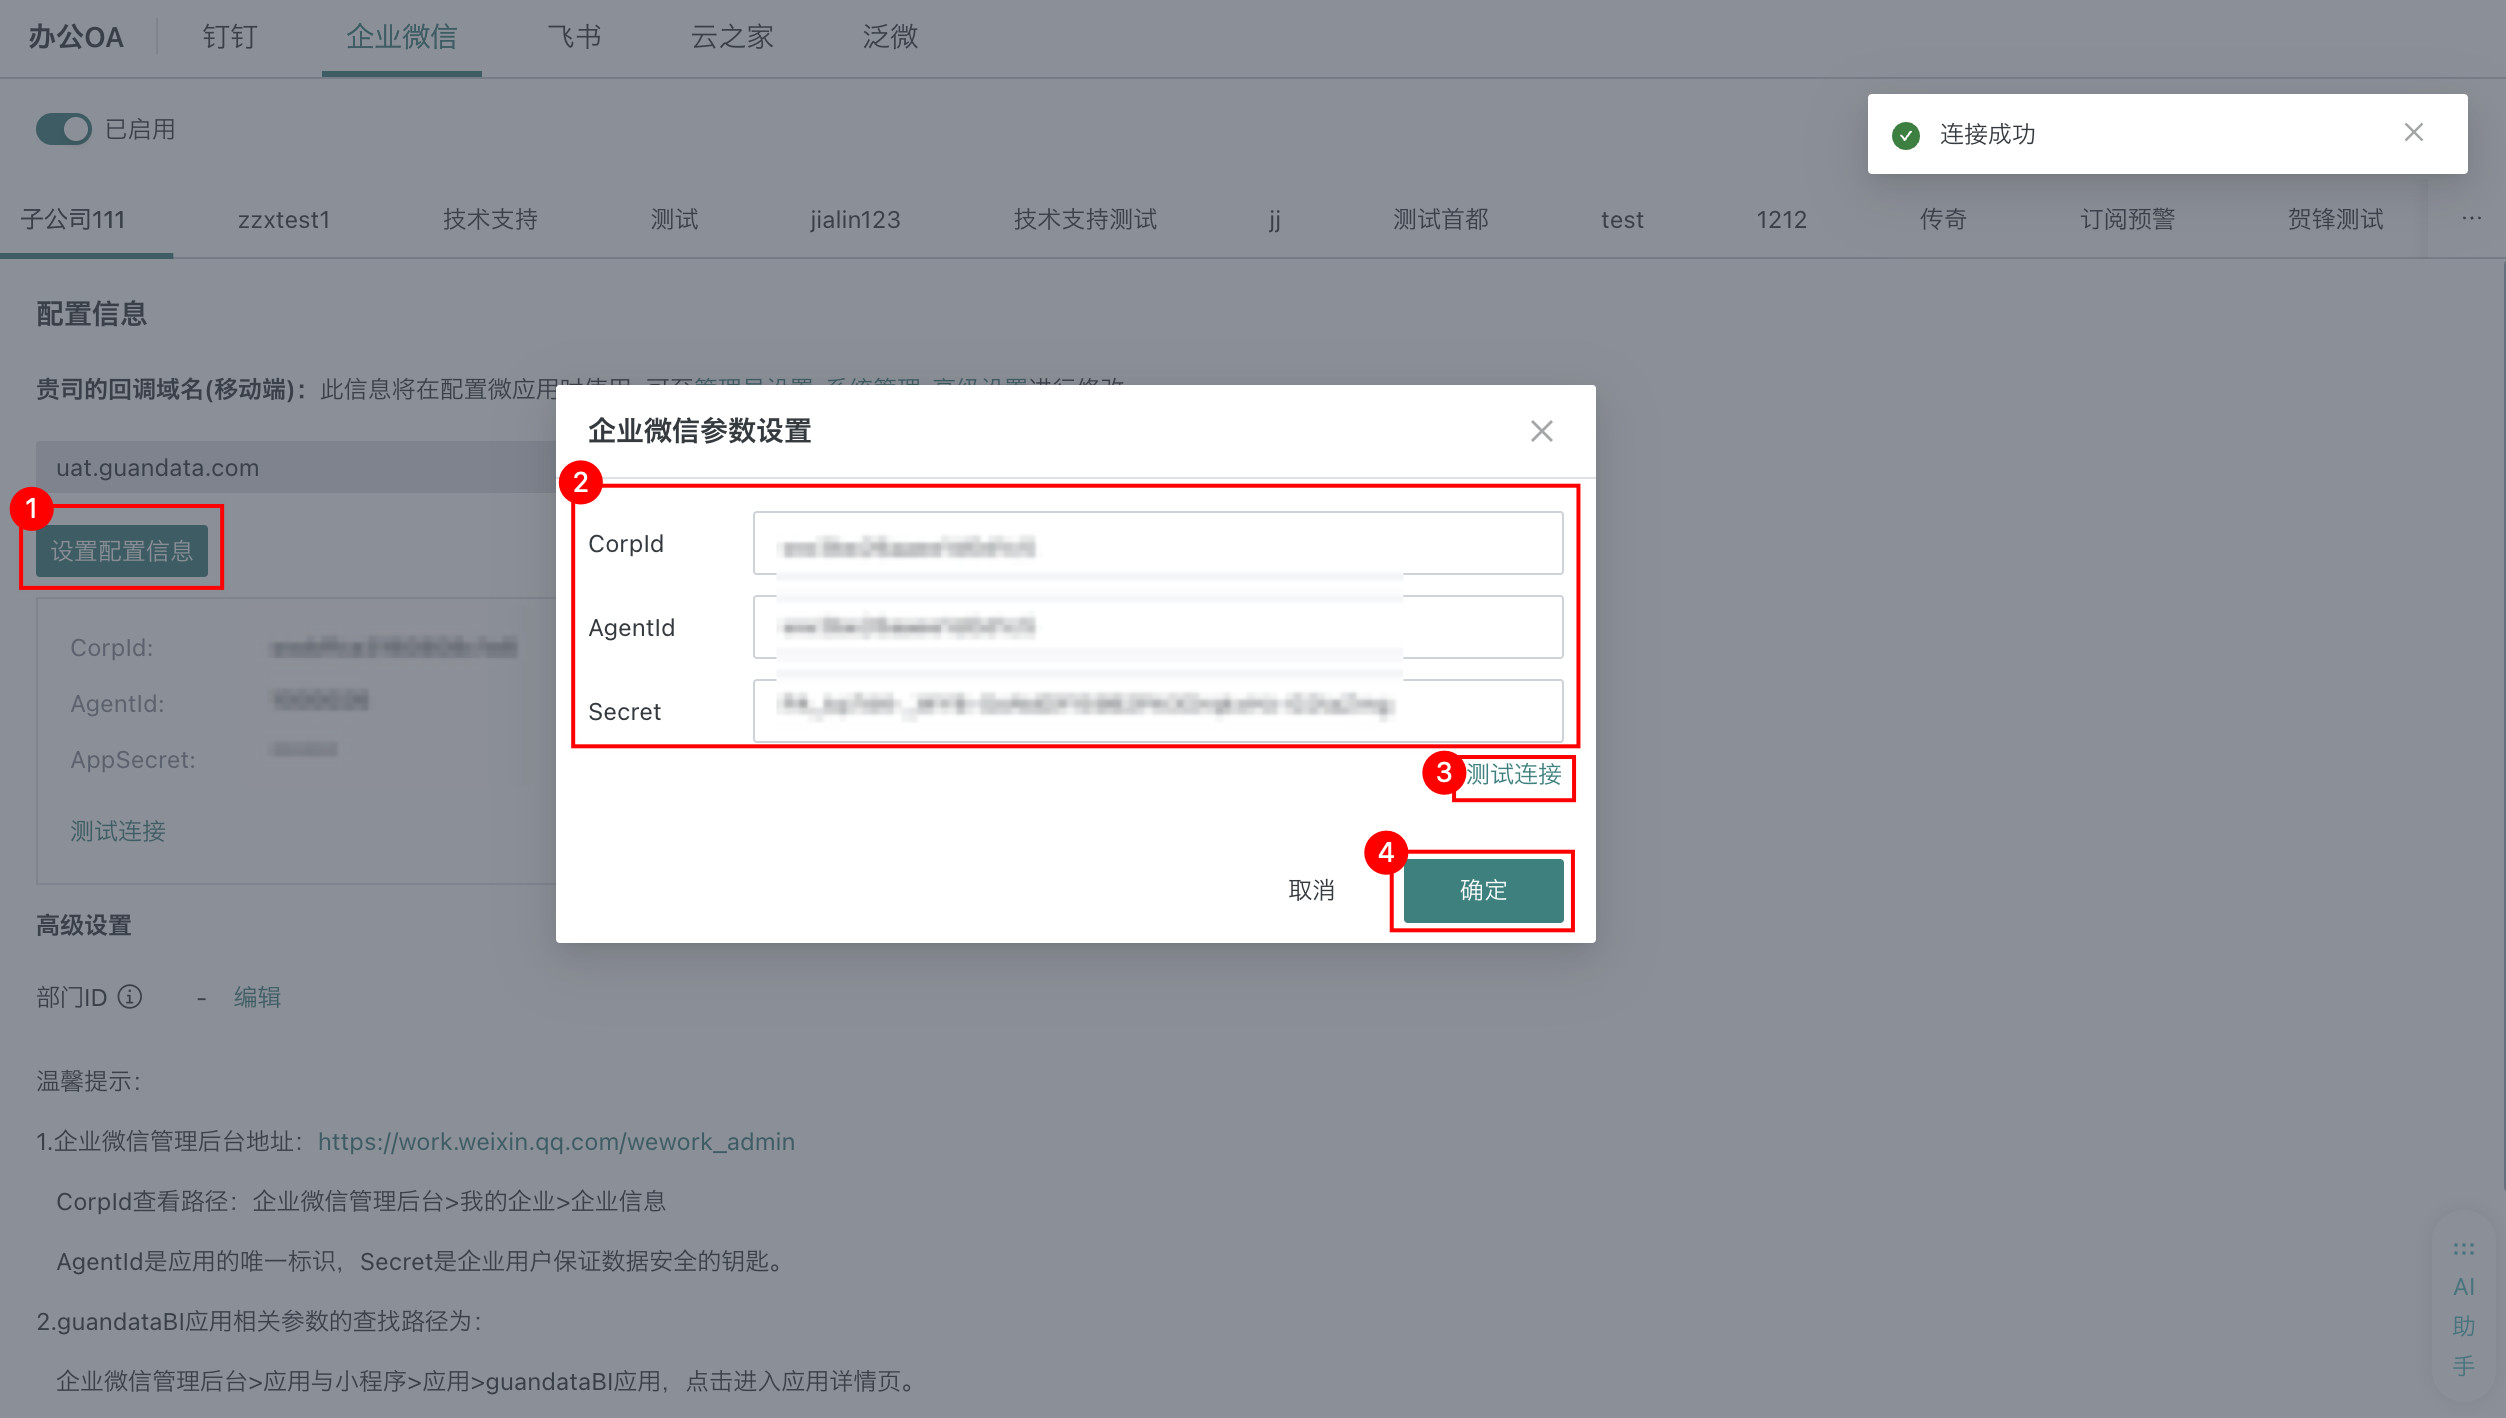Click 编辑 next to 部门ID
Image resolution: width=2506 pixels, height=1418 pixels.
click(x=257, y=997)
